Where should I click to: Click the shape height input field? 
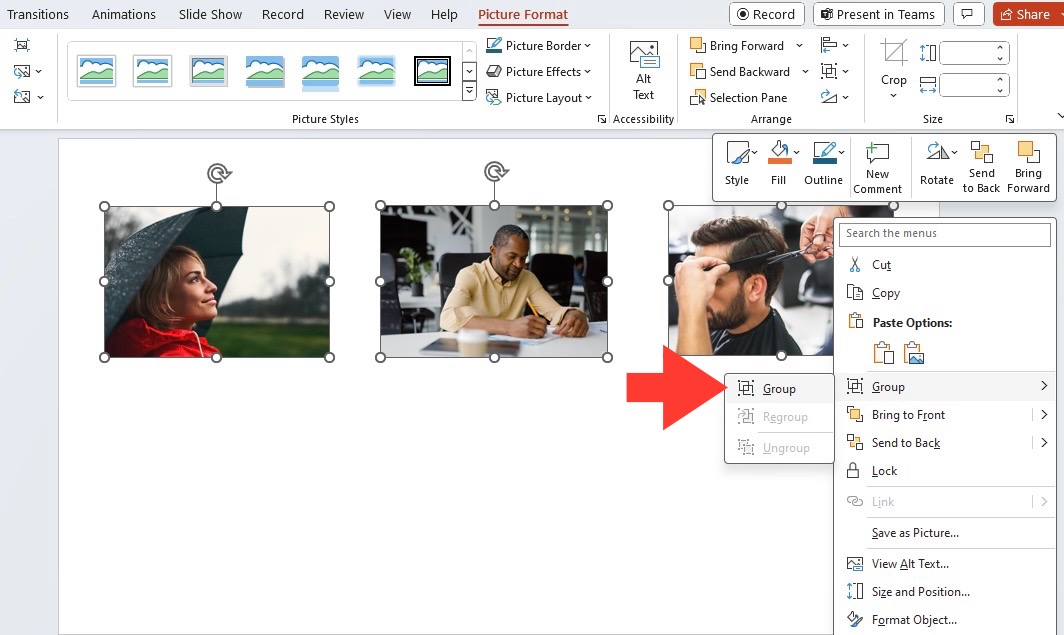point(969,53)
